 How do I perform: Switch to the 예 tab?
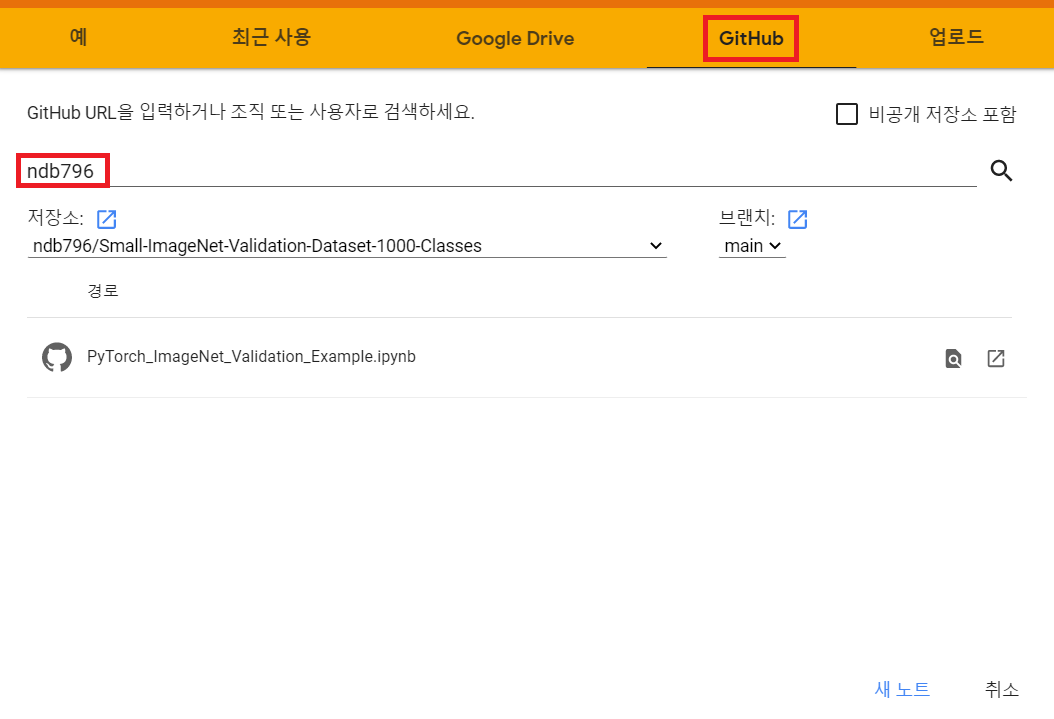78,37
